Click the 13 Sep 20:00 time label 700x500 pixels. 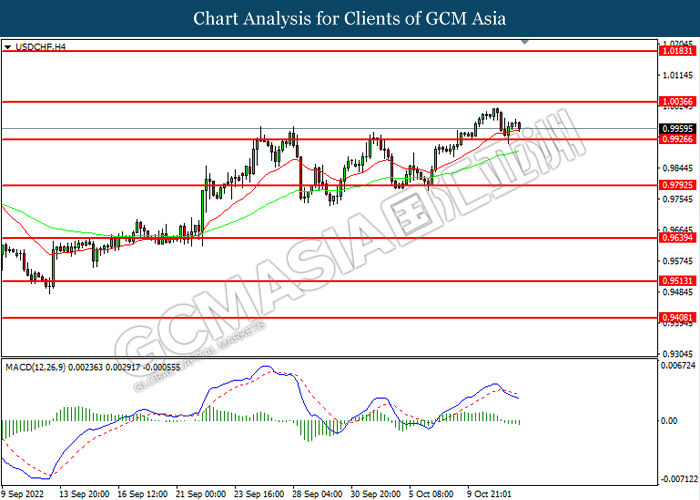pyautogui.click(x=84, y=494)
